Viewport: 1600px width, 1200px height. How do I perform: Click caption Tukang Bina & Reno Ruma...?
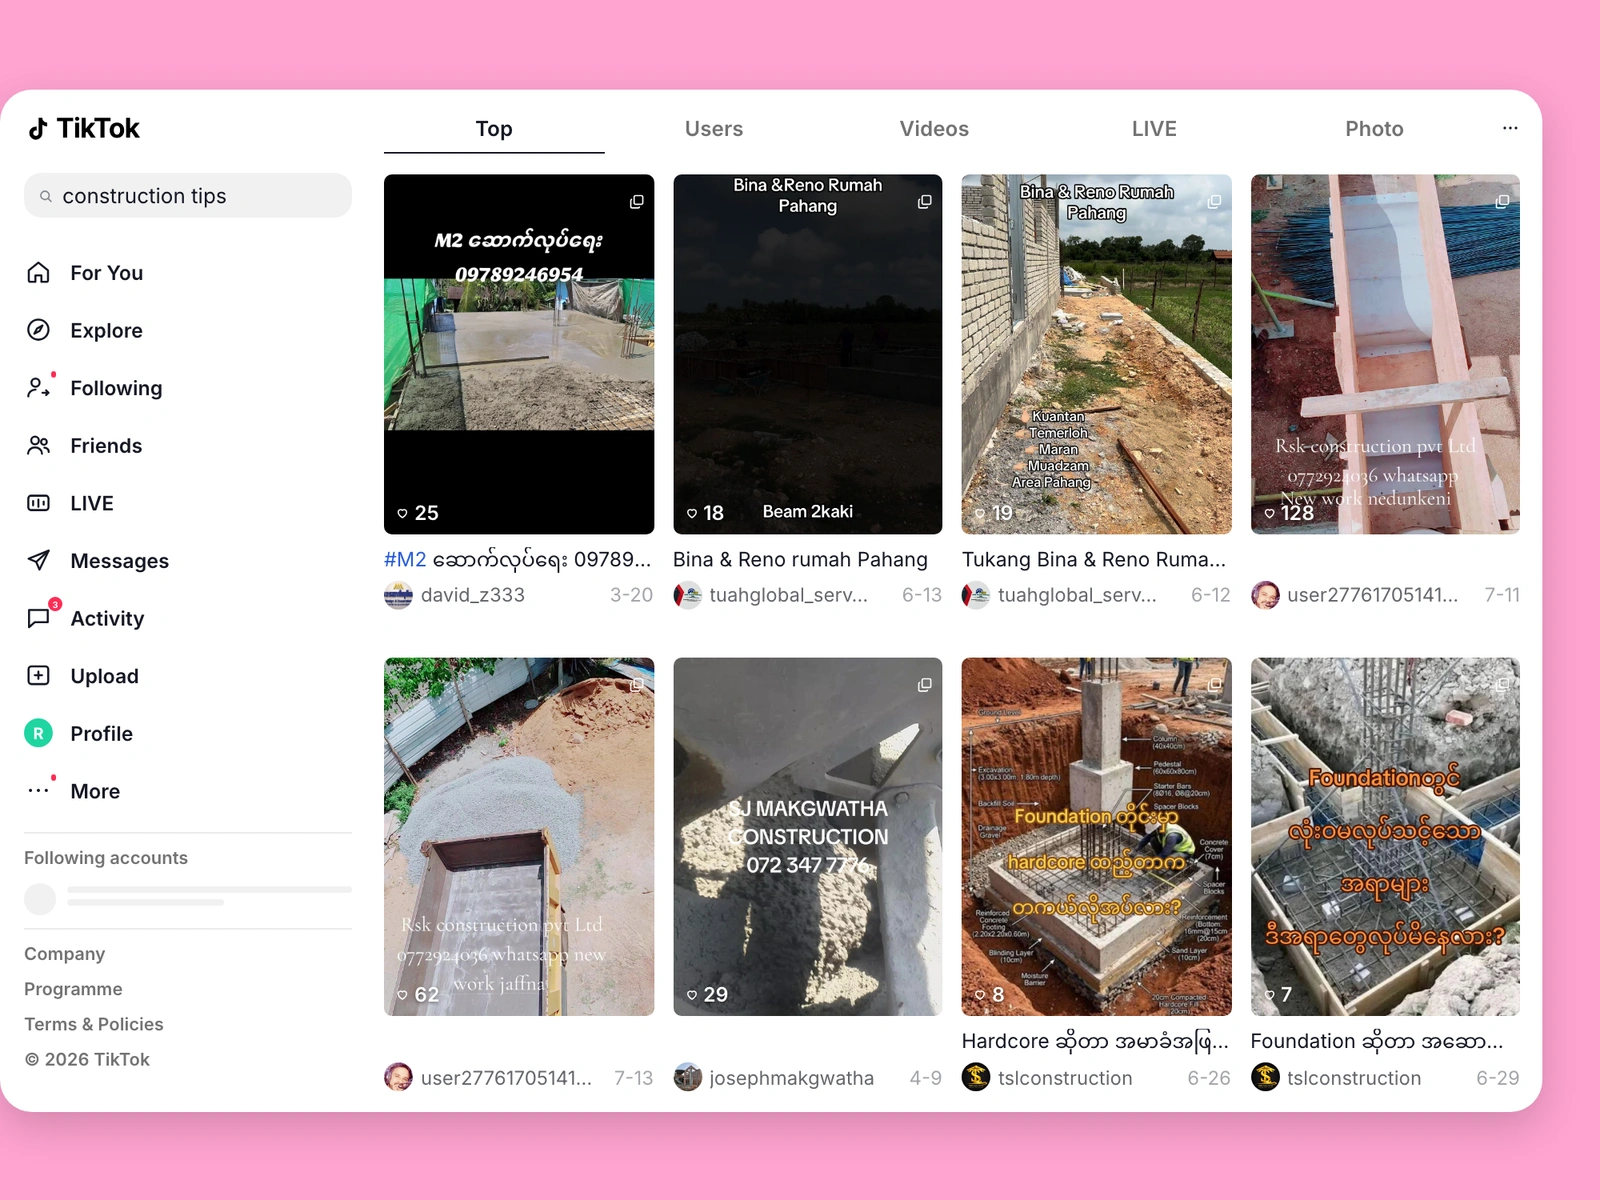tap(1094, 560)
